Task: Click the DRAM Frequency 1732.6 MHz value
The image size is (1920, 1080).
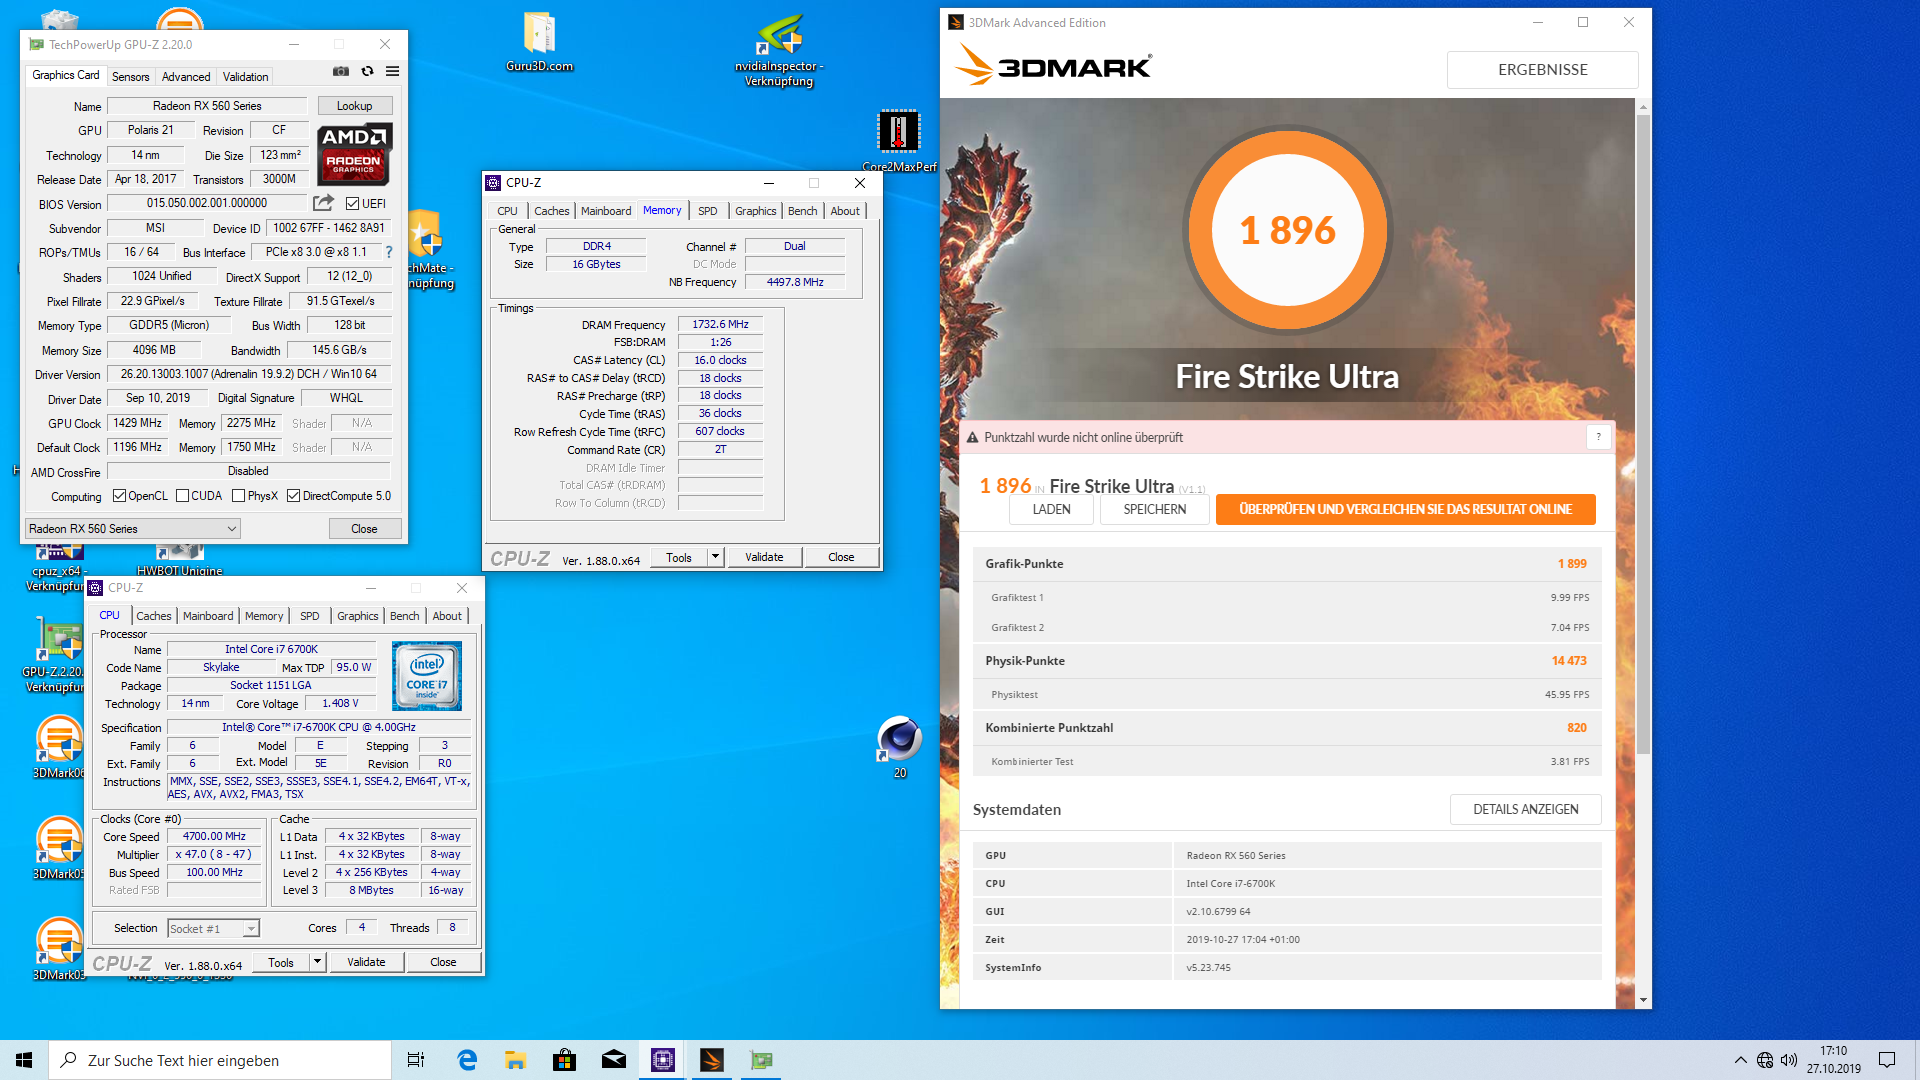Action: click(x=720, y=324)
